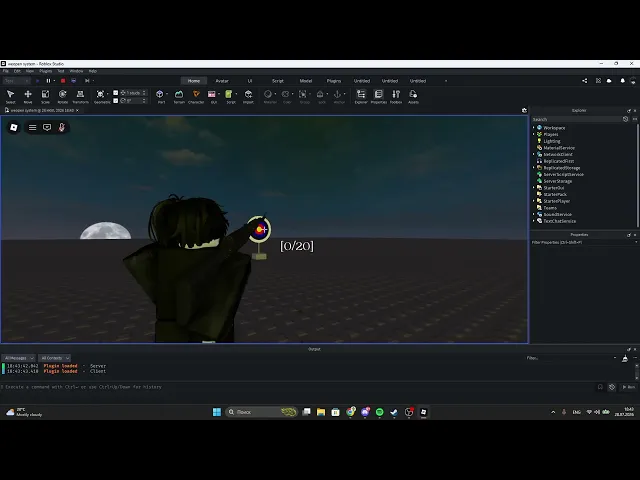Viewport: 640px width, 480px height.
Task: Open the All Contexts dropdown in Output
Action: point(55,358)
